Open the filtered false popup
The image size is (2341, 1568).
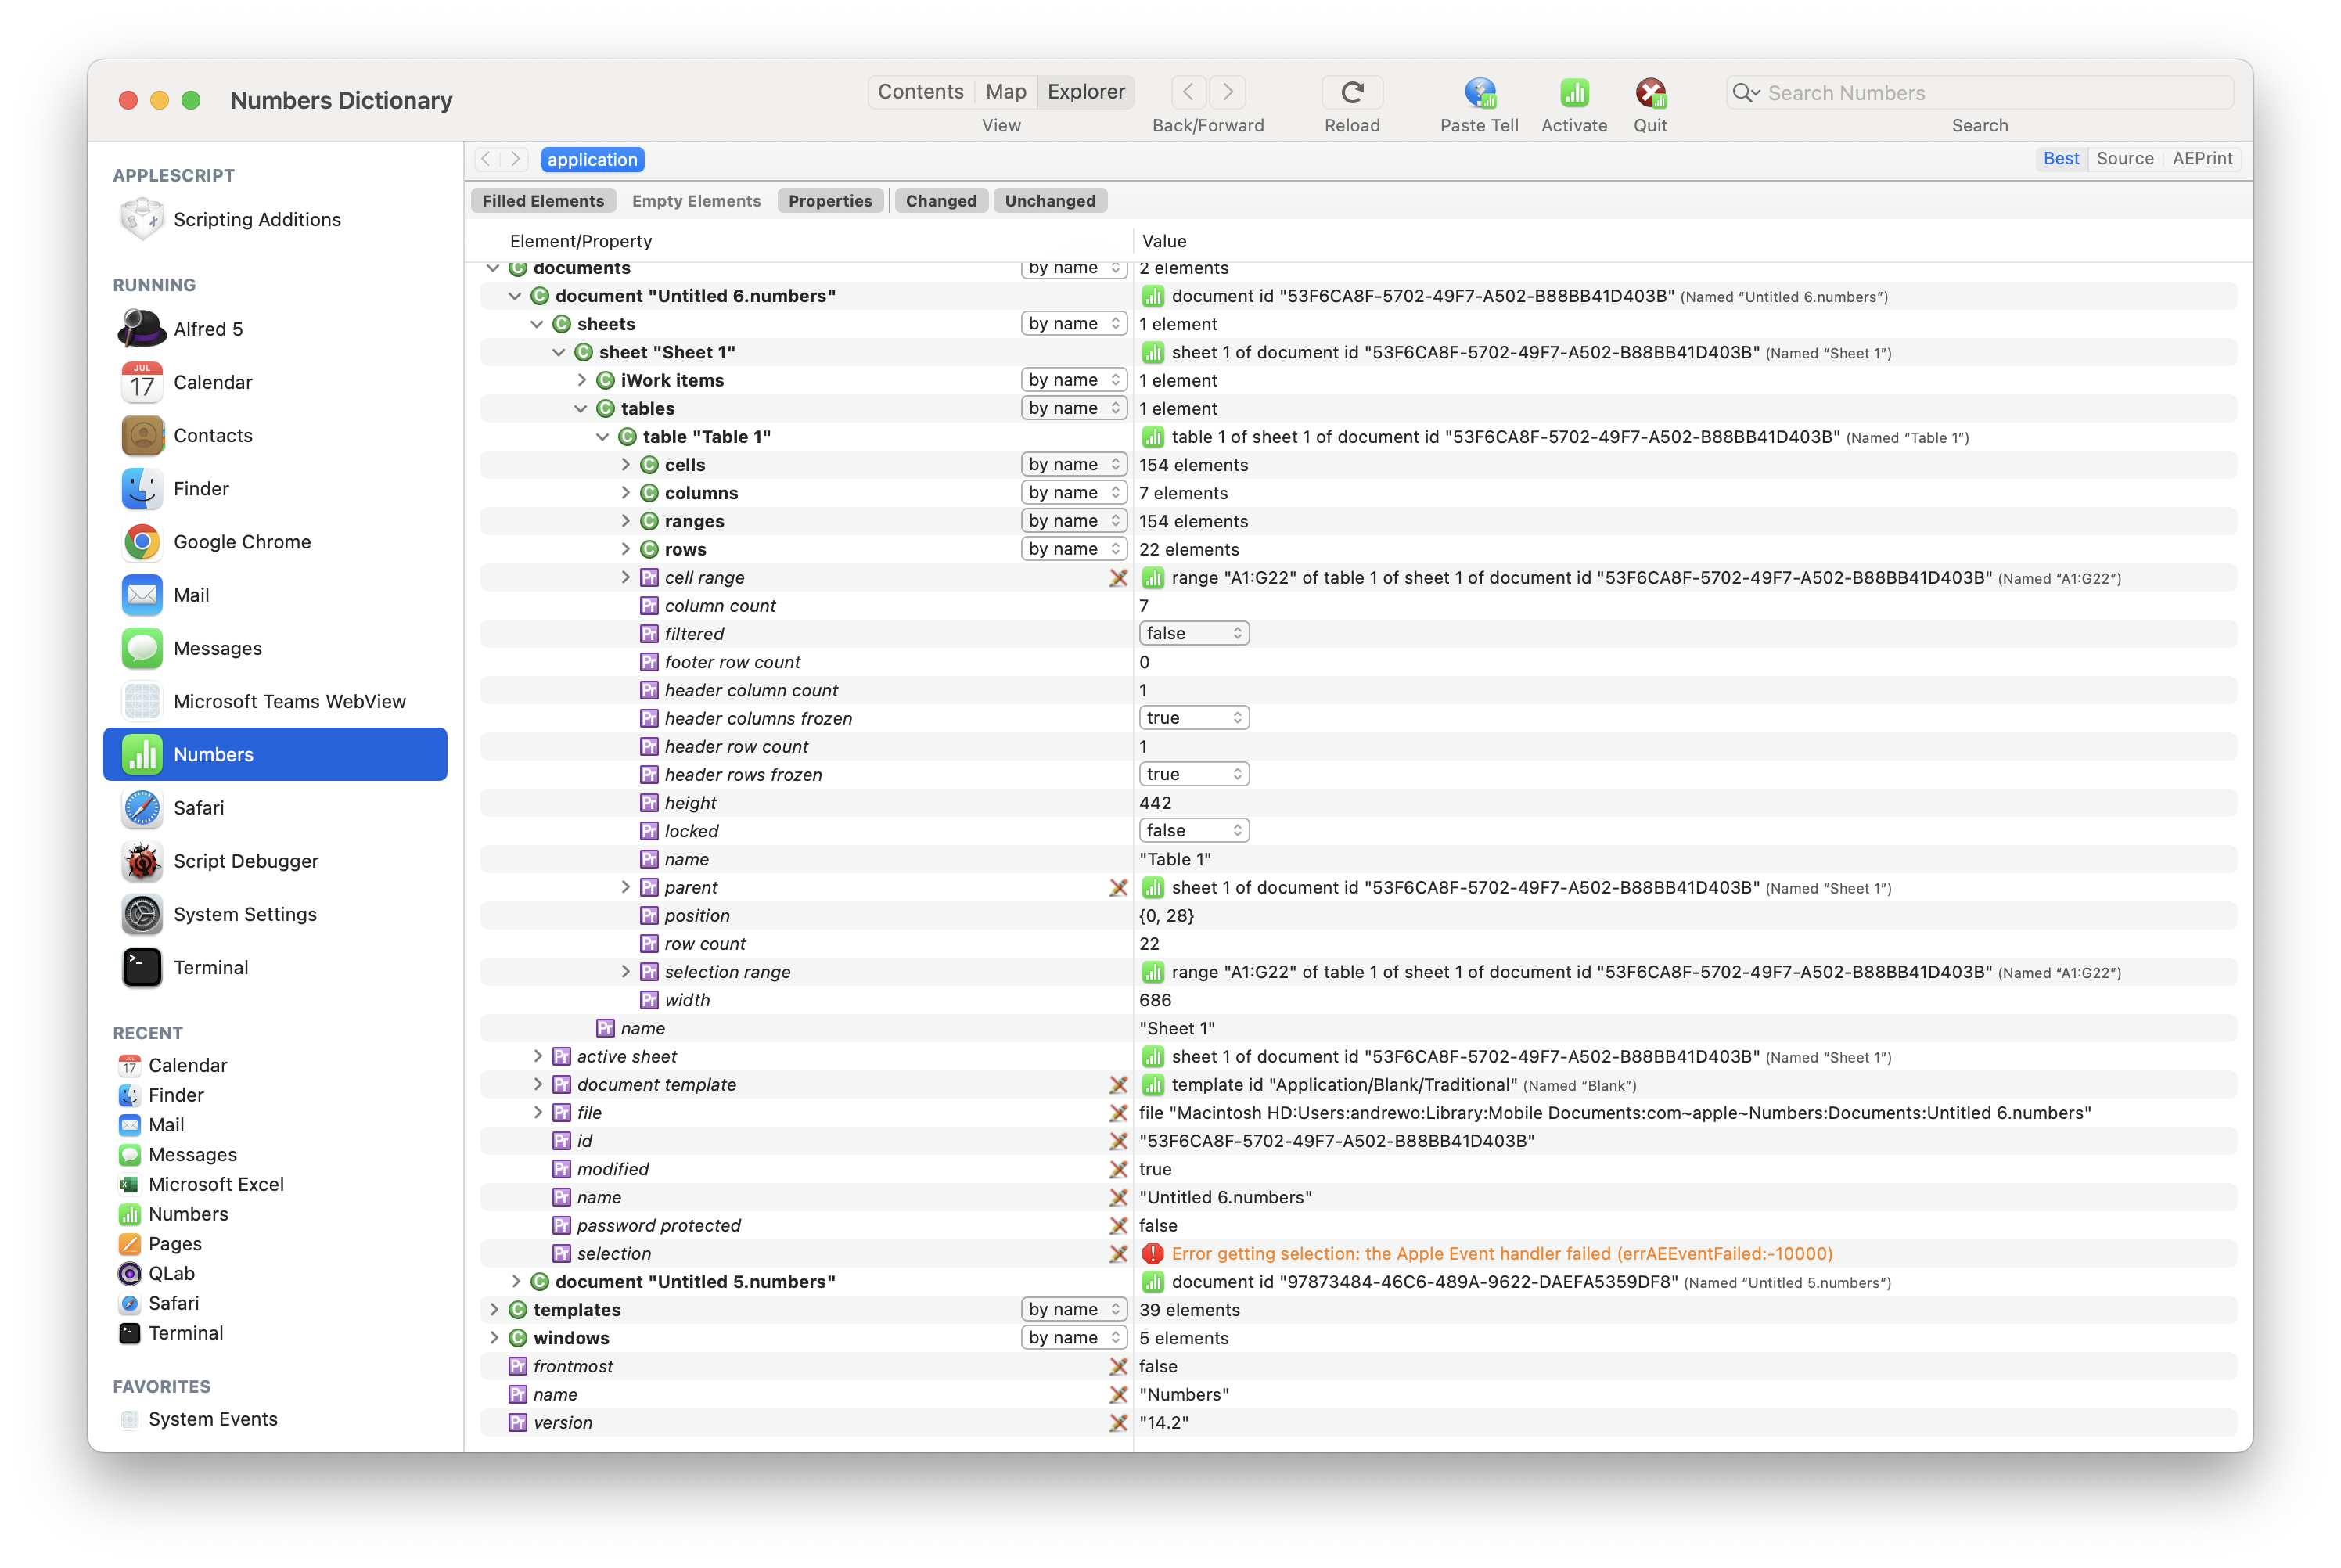(1193, 634)
